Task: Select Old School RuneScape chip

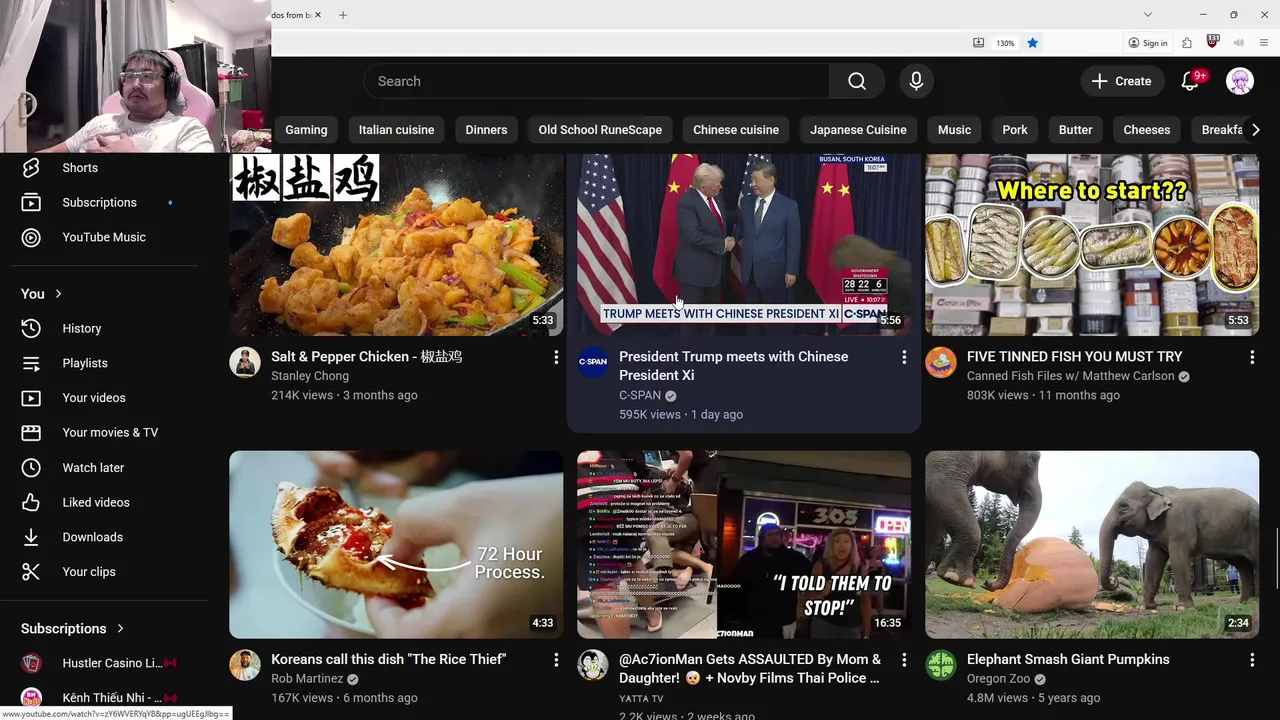Action: [x=600, y=130]
